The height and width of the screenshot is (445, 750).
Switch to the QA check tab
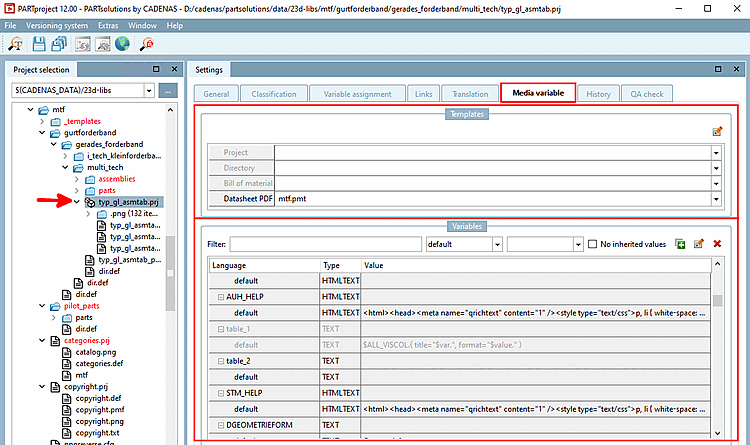[x=646, y=94]
